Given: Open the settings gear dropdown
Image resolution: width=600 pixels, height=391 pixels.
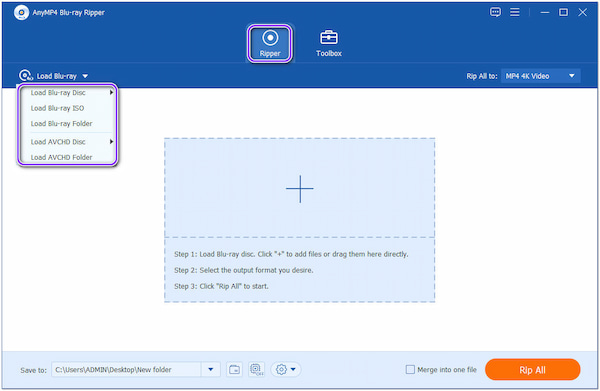Looking at the screenshot, I should [286, 370].
